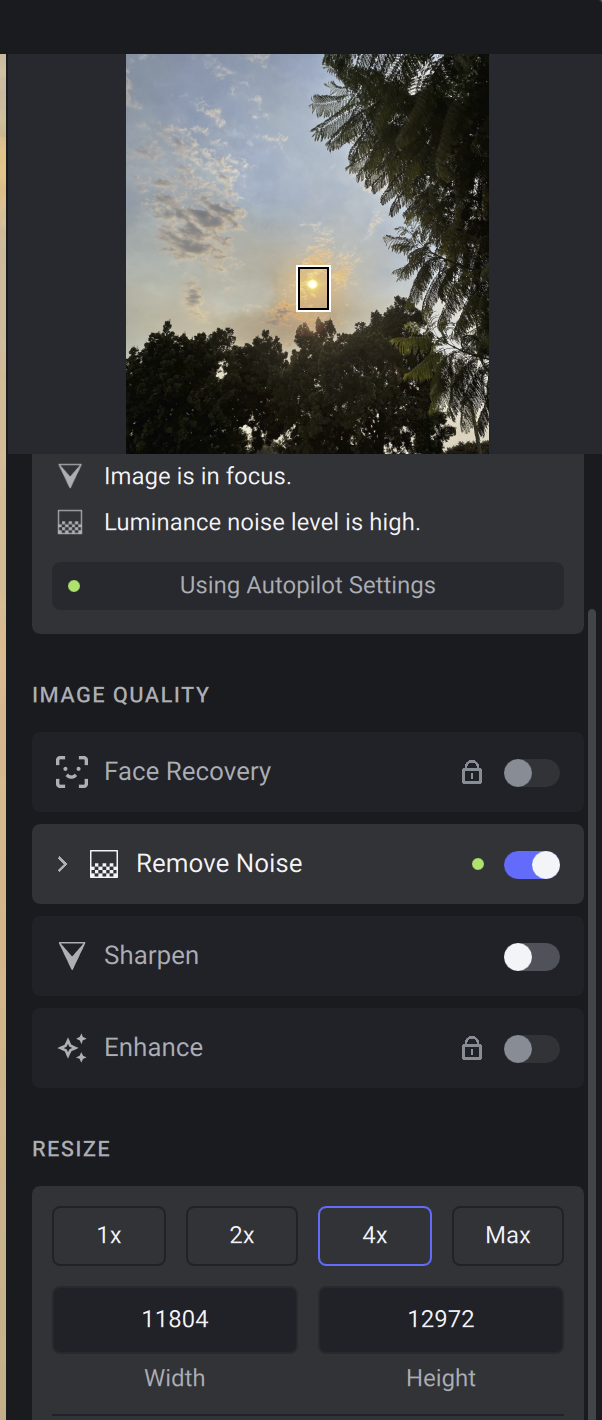This screenshot has height=1420, width=602.
Task: Click the luminance noise level icon
Action: (69, 523)
